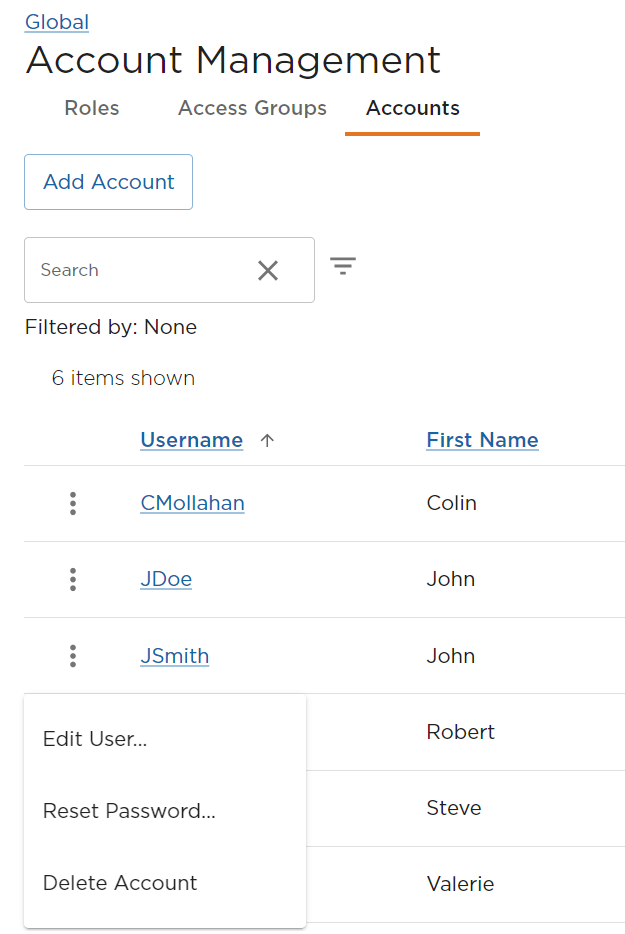The image size is (625, 934).
Task: Click the ascending sort arrow next to Username
Action: coord(267,440)
